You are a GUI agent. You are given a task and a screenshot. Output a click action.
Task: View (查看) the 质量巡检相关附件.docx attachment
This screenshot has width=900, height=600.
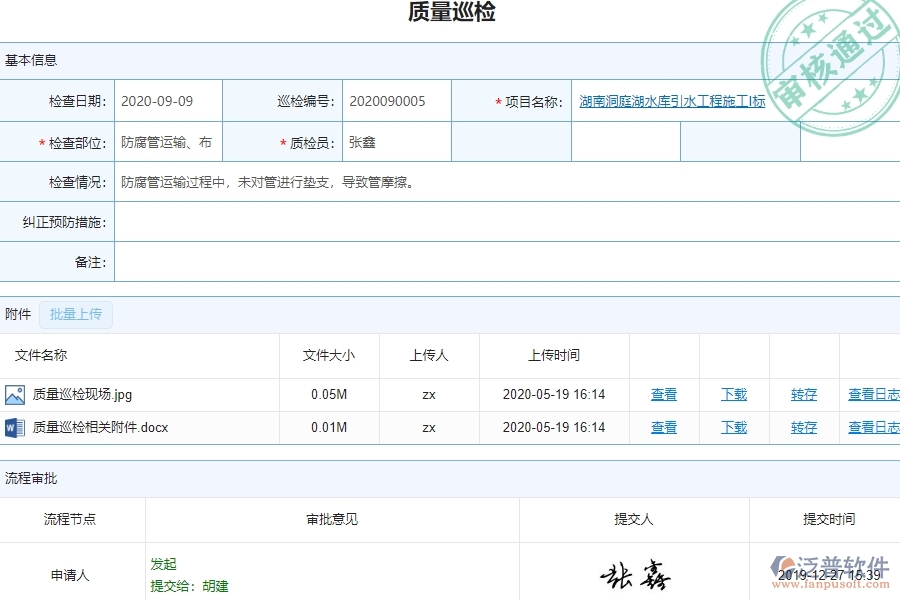[663, 427]
